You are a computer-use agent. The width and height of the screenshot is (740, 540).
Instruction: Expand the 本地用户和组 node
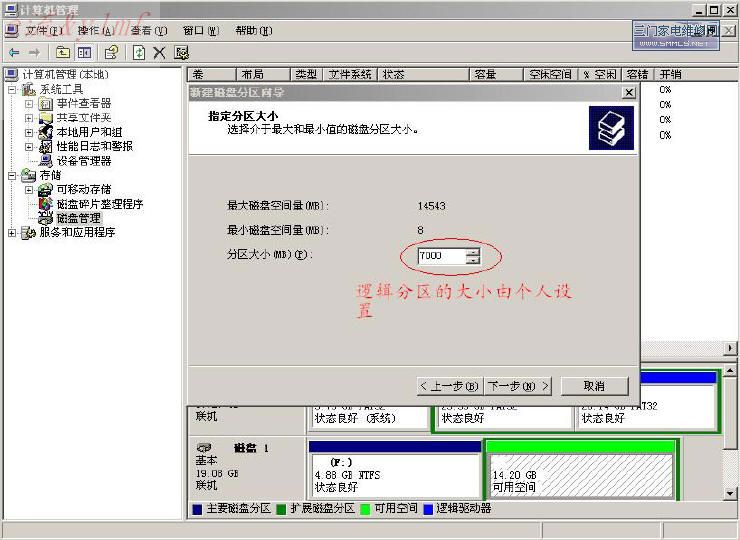29,132
